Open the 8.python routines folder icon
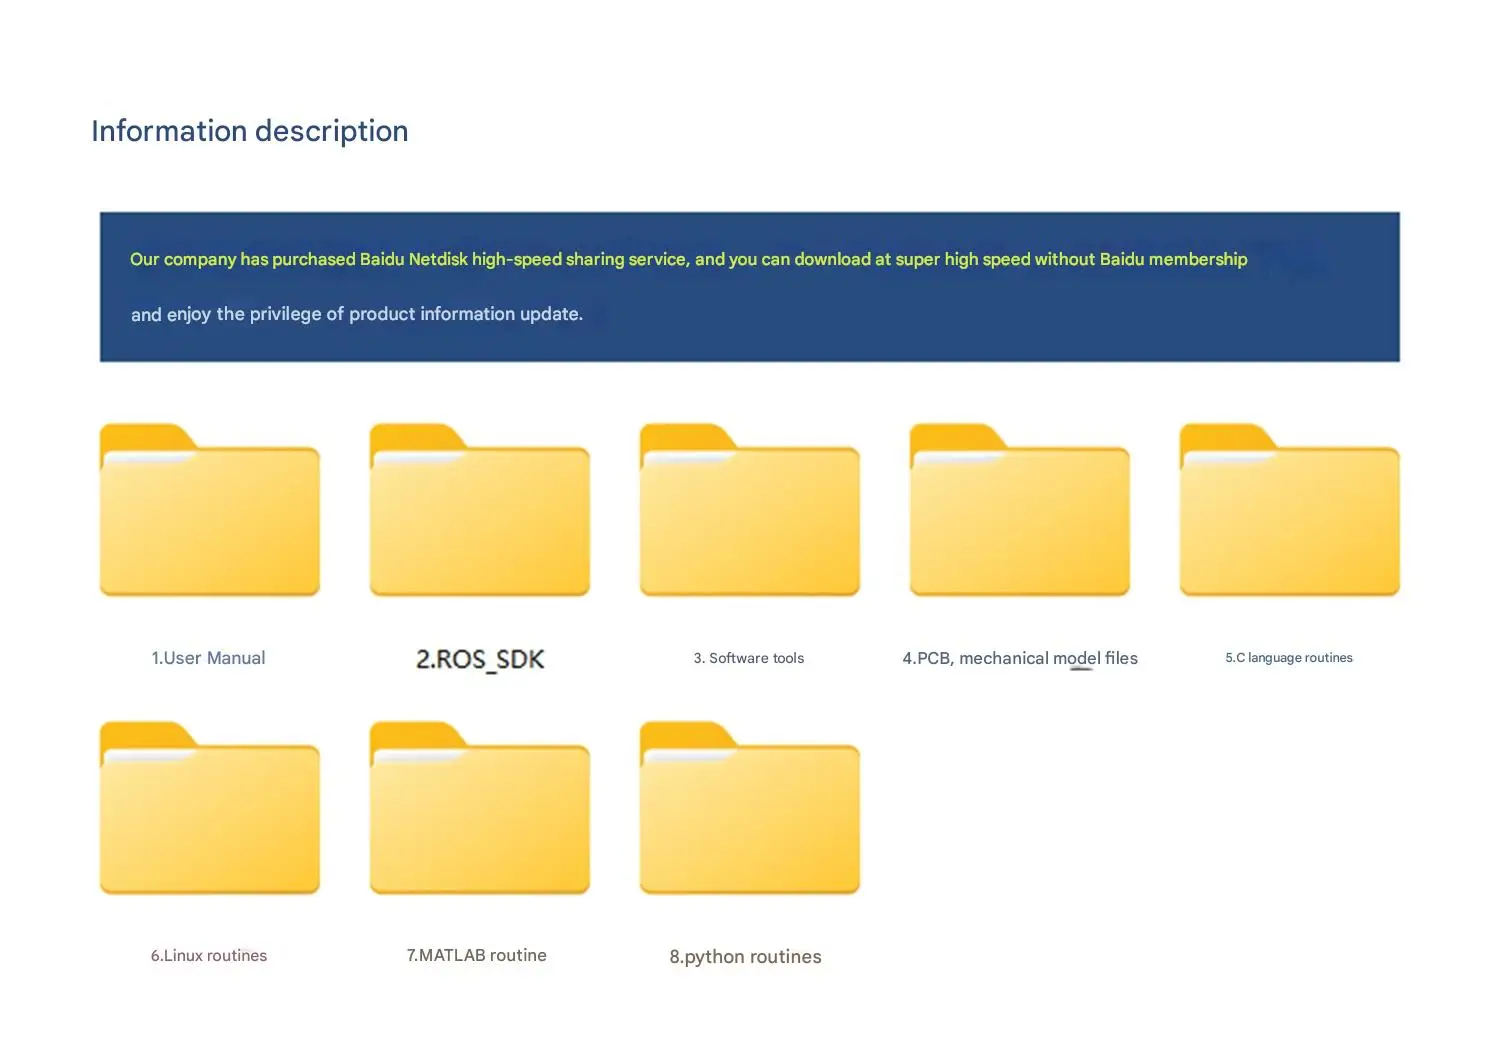Viewport: 1500px width, 1055px height. coord(750,808)
